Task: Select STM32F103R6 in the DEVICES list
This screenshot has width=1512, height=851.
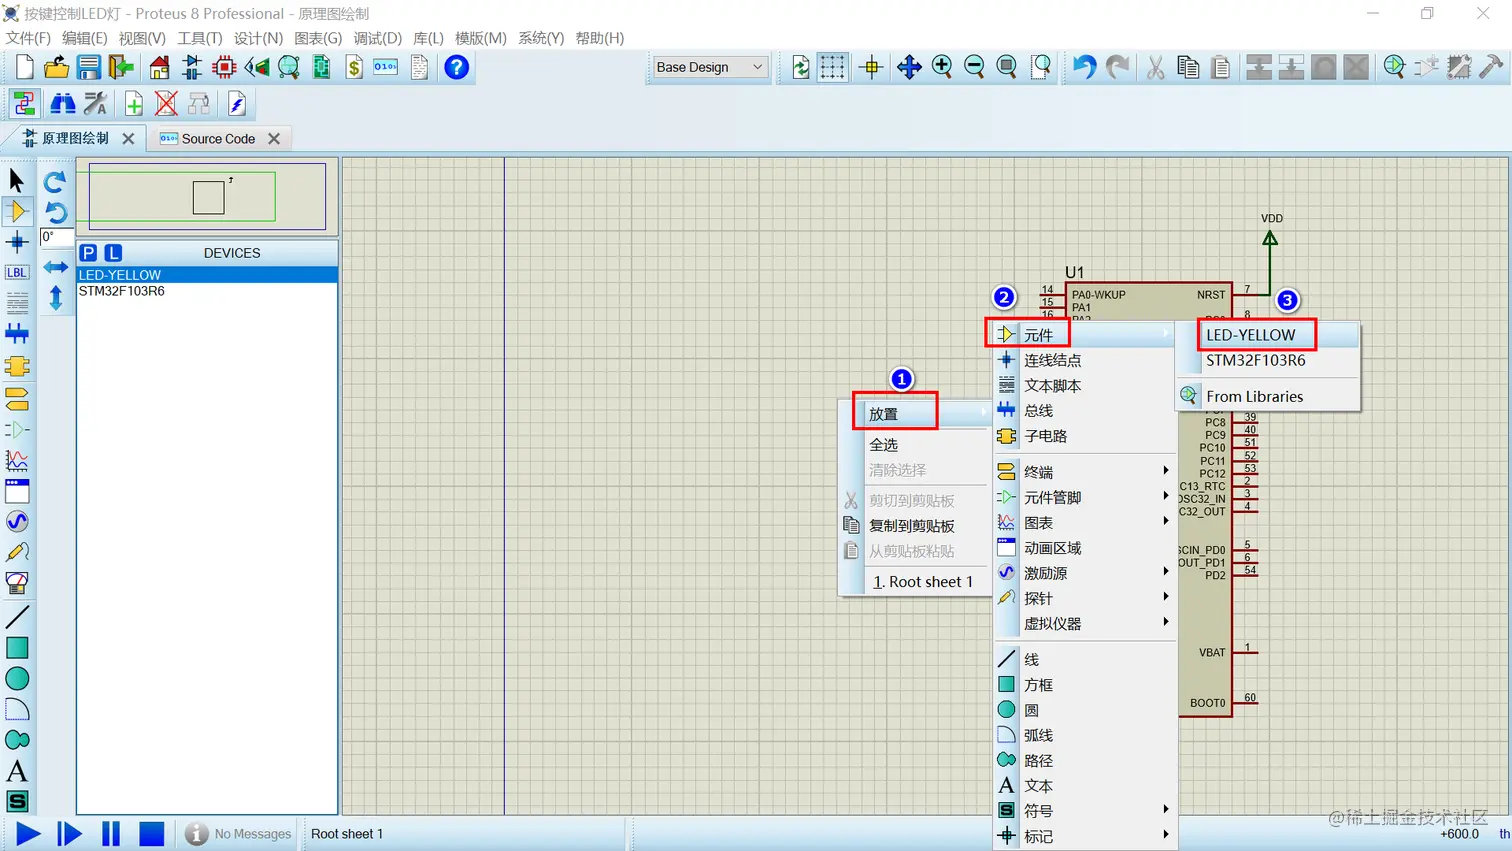Action: [x=207, y=291]
